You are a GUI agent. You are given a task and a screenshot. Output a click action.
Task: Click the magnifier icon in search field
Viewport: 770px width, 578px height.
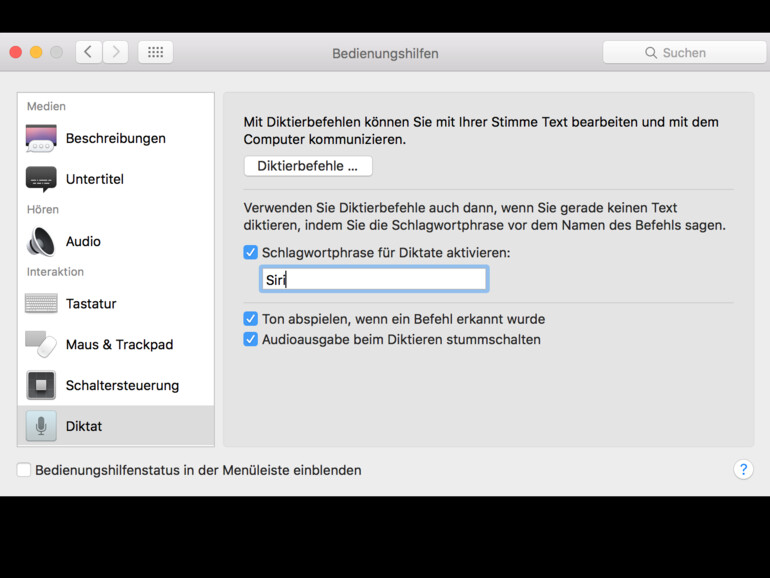[x=651, y=53]
